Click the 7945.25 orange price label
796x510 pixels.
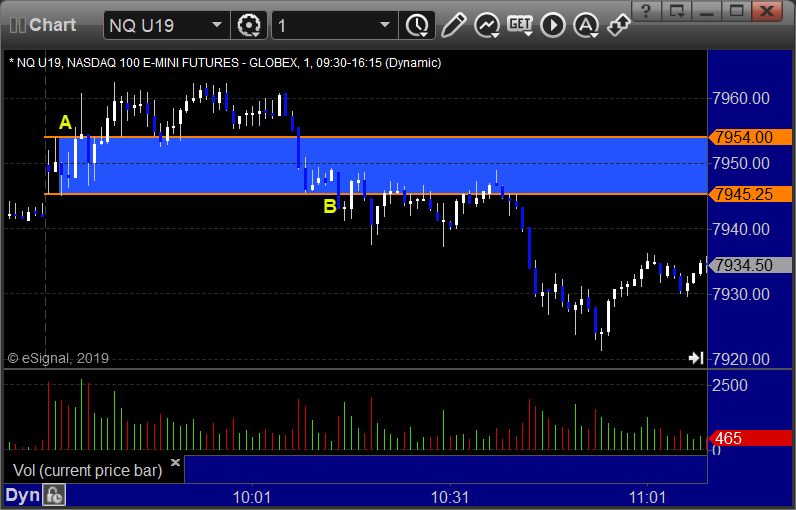(x=750, y=194)
